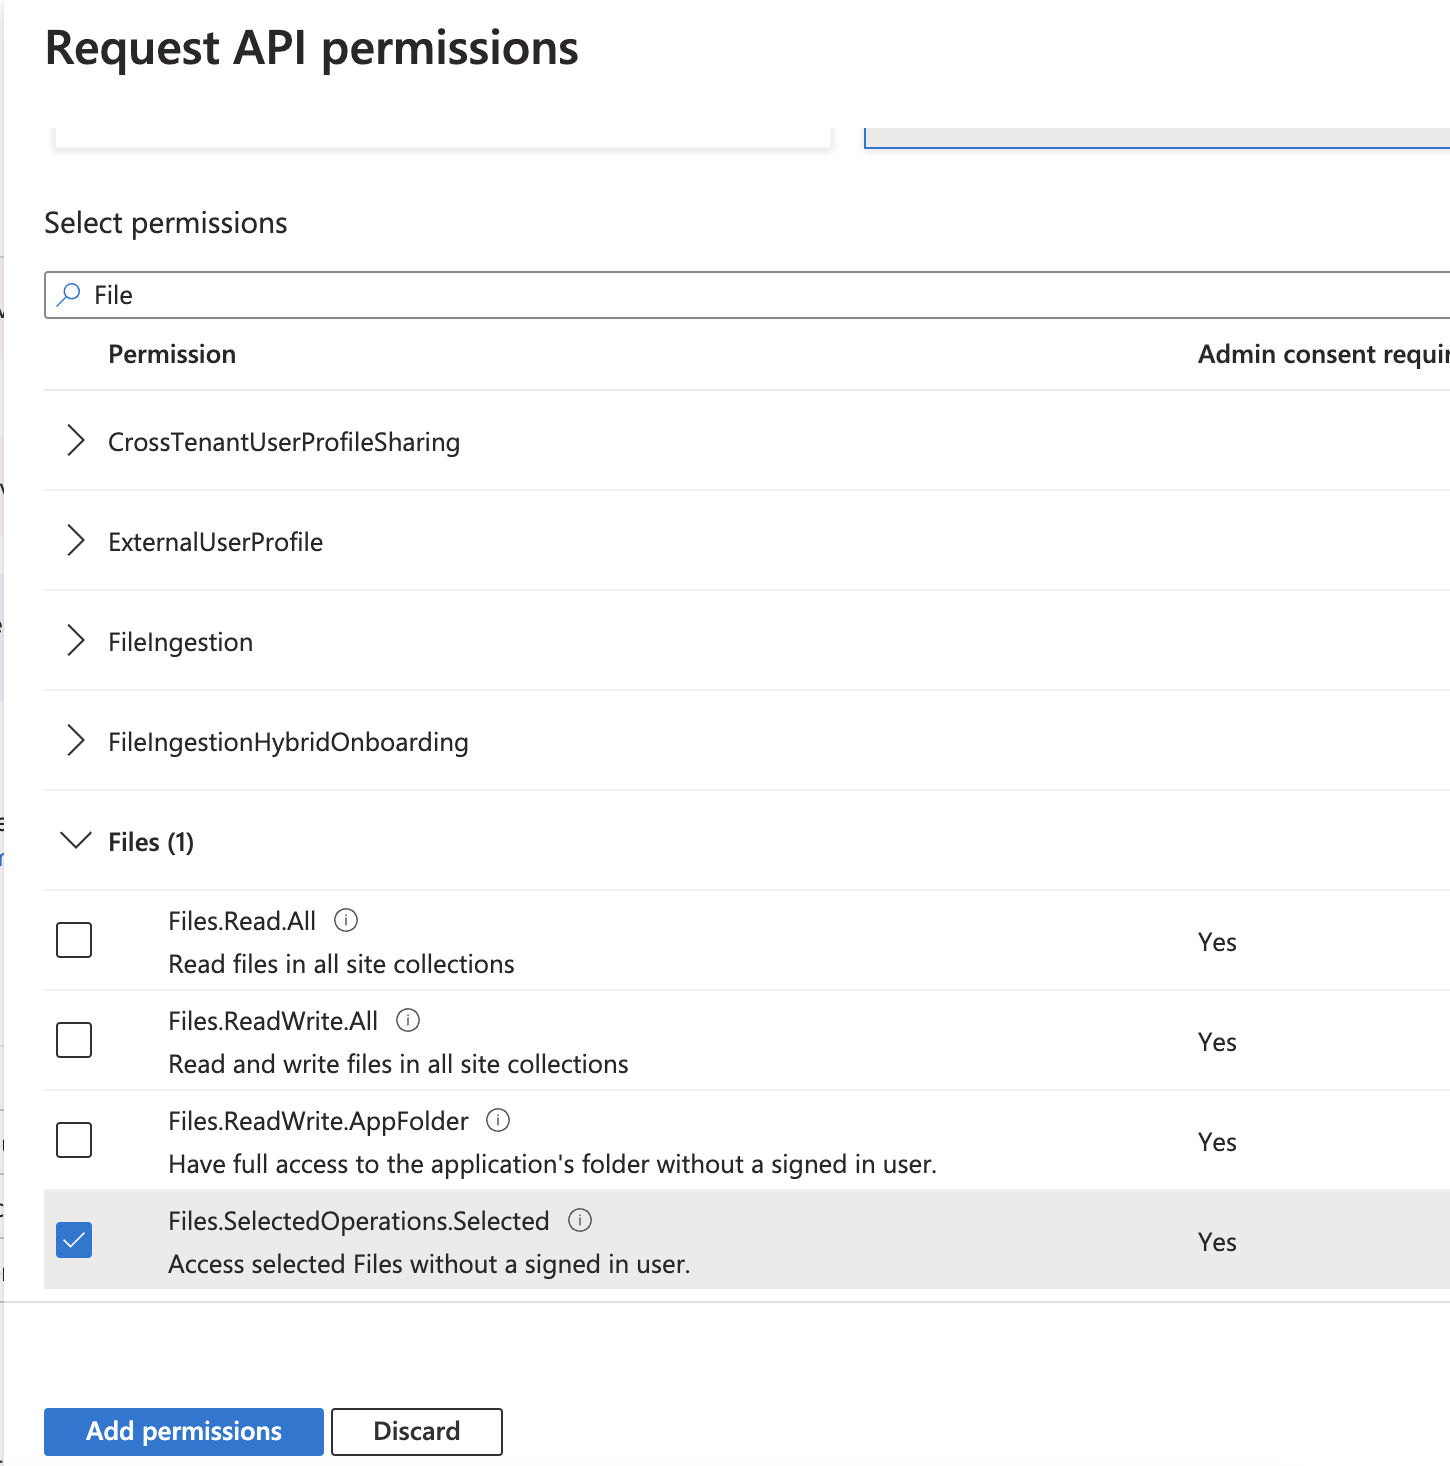Show info for Files.SelectedOperations.Selected

(x=580, y=1220)
